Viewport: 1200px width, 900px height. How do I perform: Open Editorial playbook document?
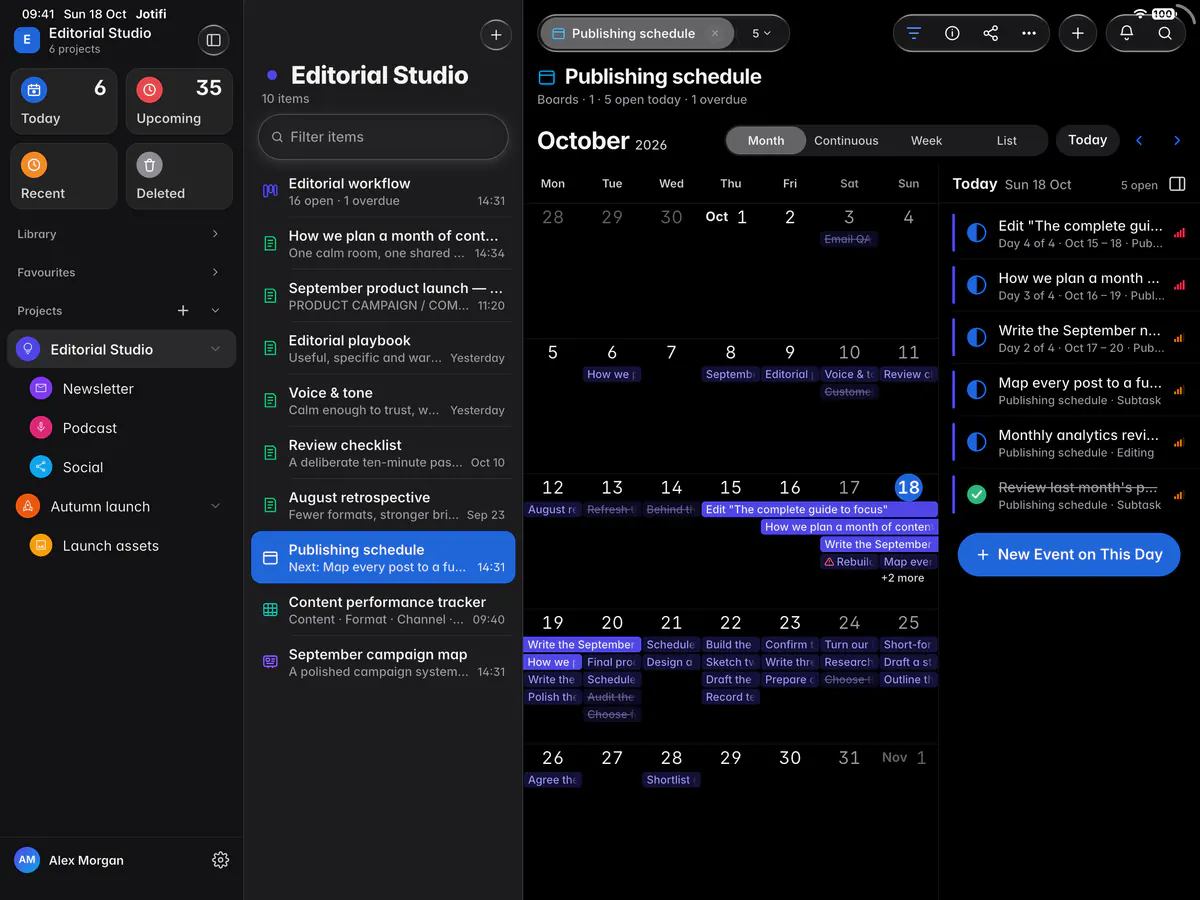click(383, 348)
